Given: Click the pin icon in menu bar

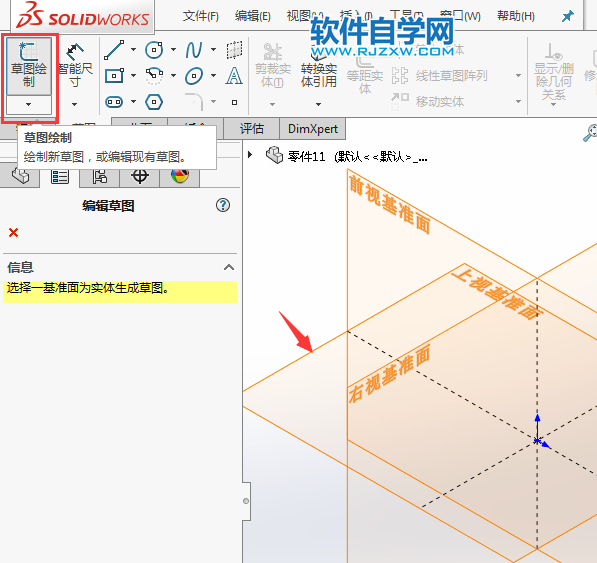Looking at the screenshot, I should (568, 16).
